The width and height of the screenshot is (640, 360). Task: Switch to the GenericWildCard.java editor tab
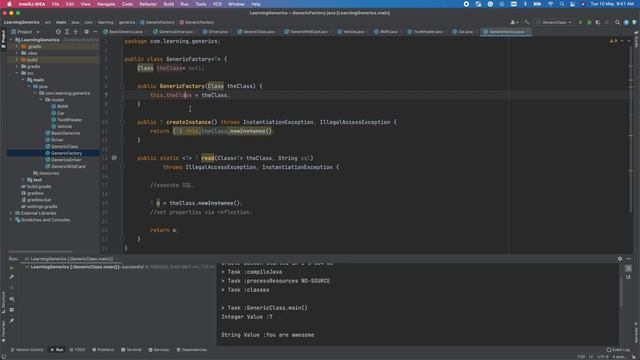pyautogui.click(x=309, y=31)
